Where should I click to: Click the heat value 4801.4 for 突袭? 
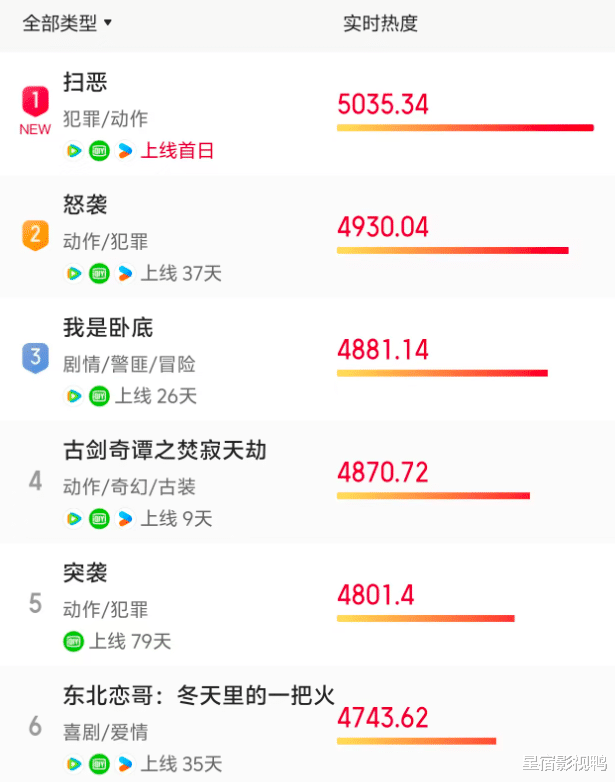[375, 595]
